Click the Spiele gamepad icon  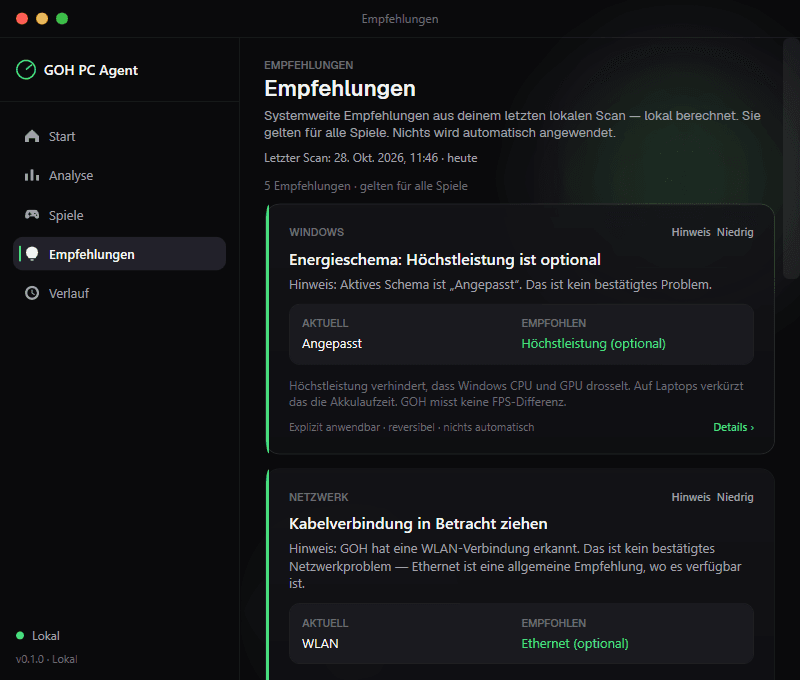pos(32,215)
